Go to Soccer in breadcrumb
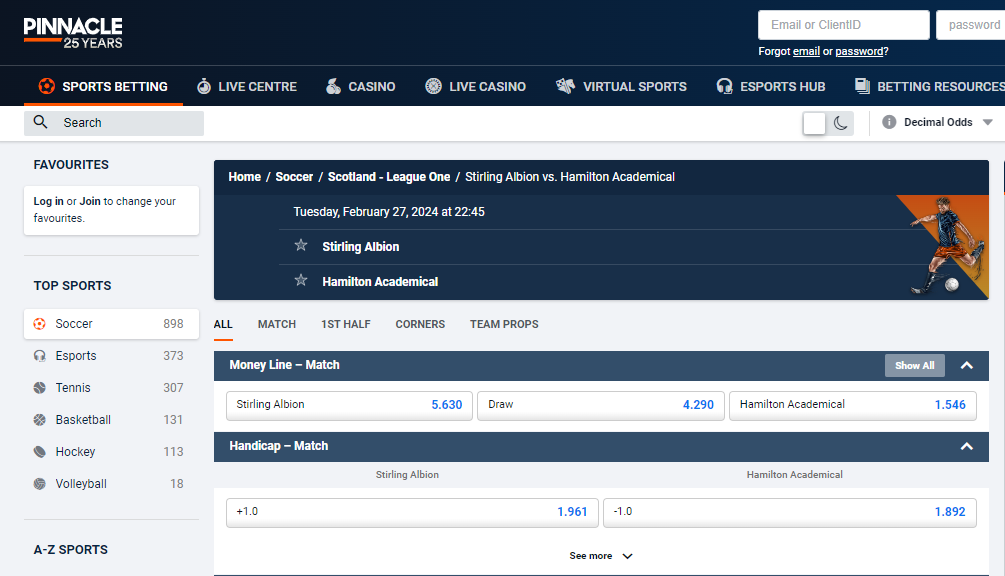 [x=294, y=177]
